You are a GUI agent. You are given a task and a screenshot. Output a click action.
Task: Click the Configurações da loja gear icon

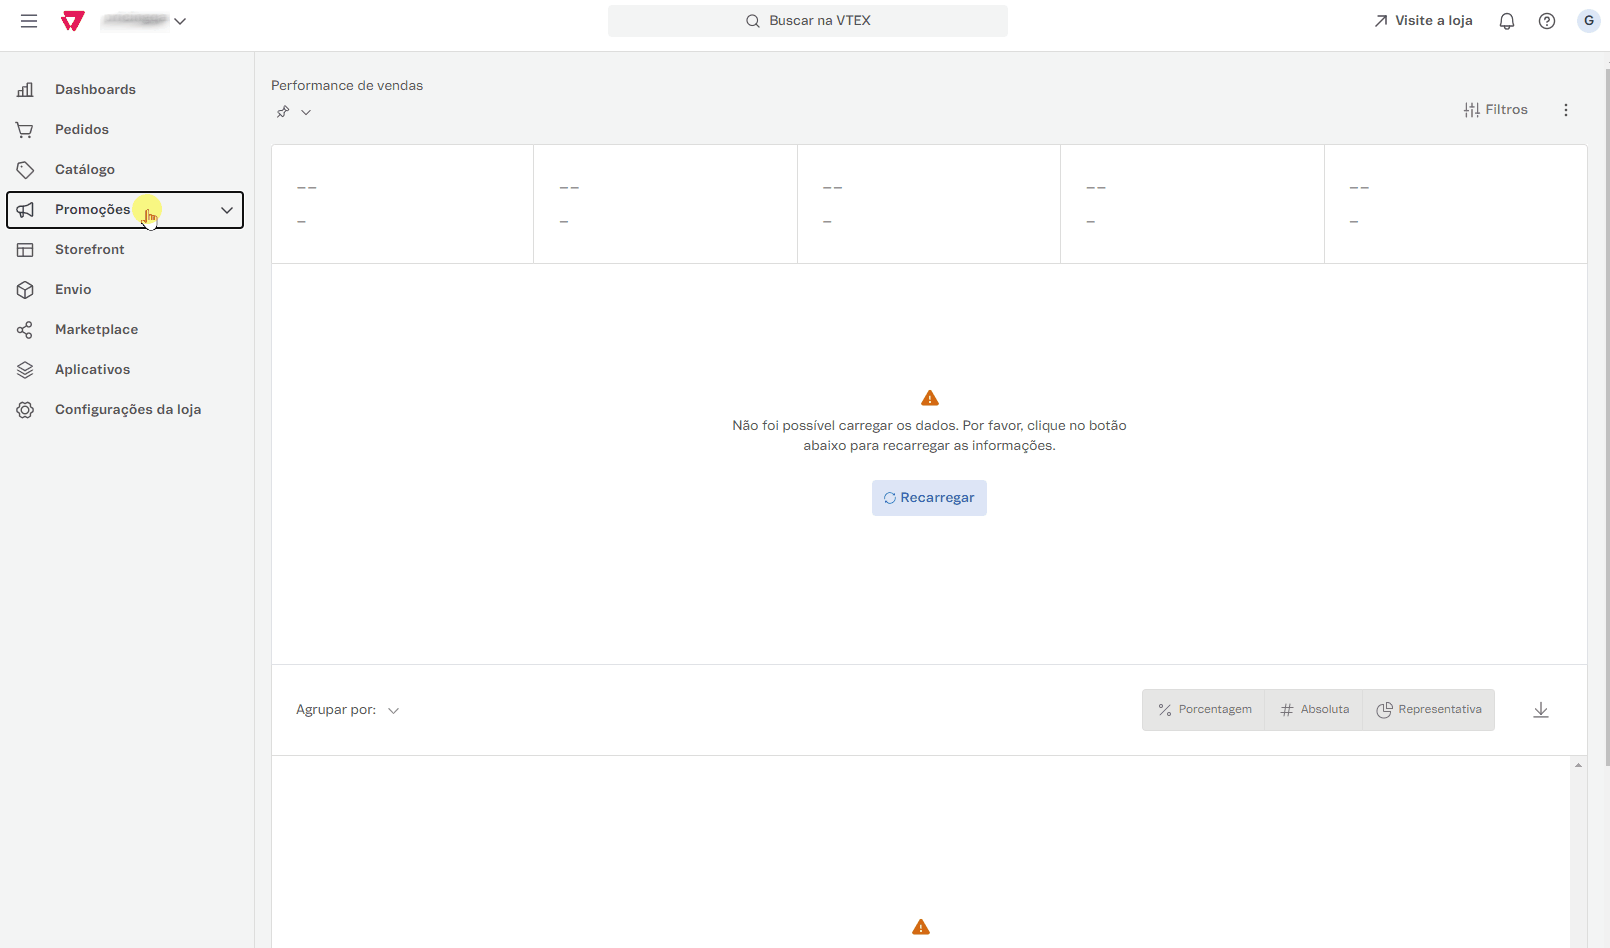[x=25, y=409]
